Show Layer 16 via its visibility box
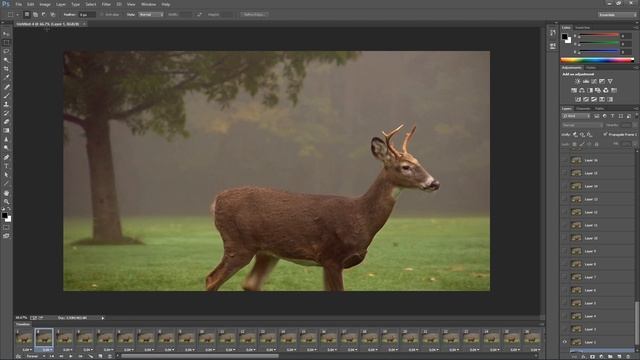The width and height of the screenshot is (640, 360). (565, 160)
